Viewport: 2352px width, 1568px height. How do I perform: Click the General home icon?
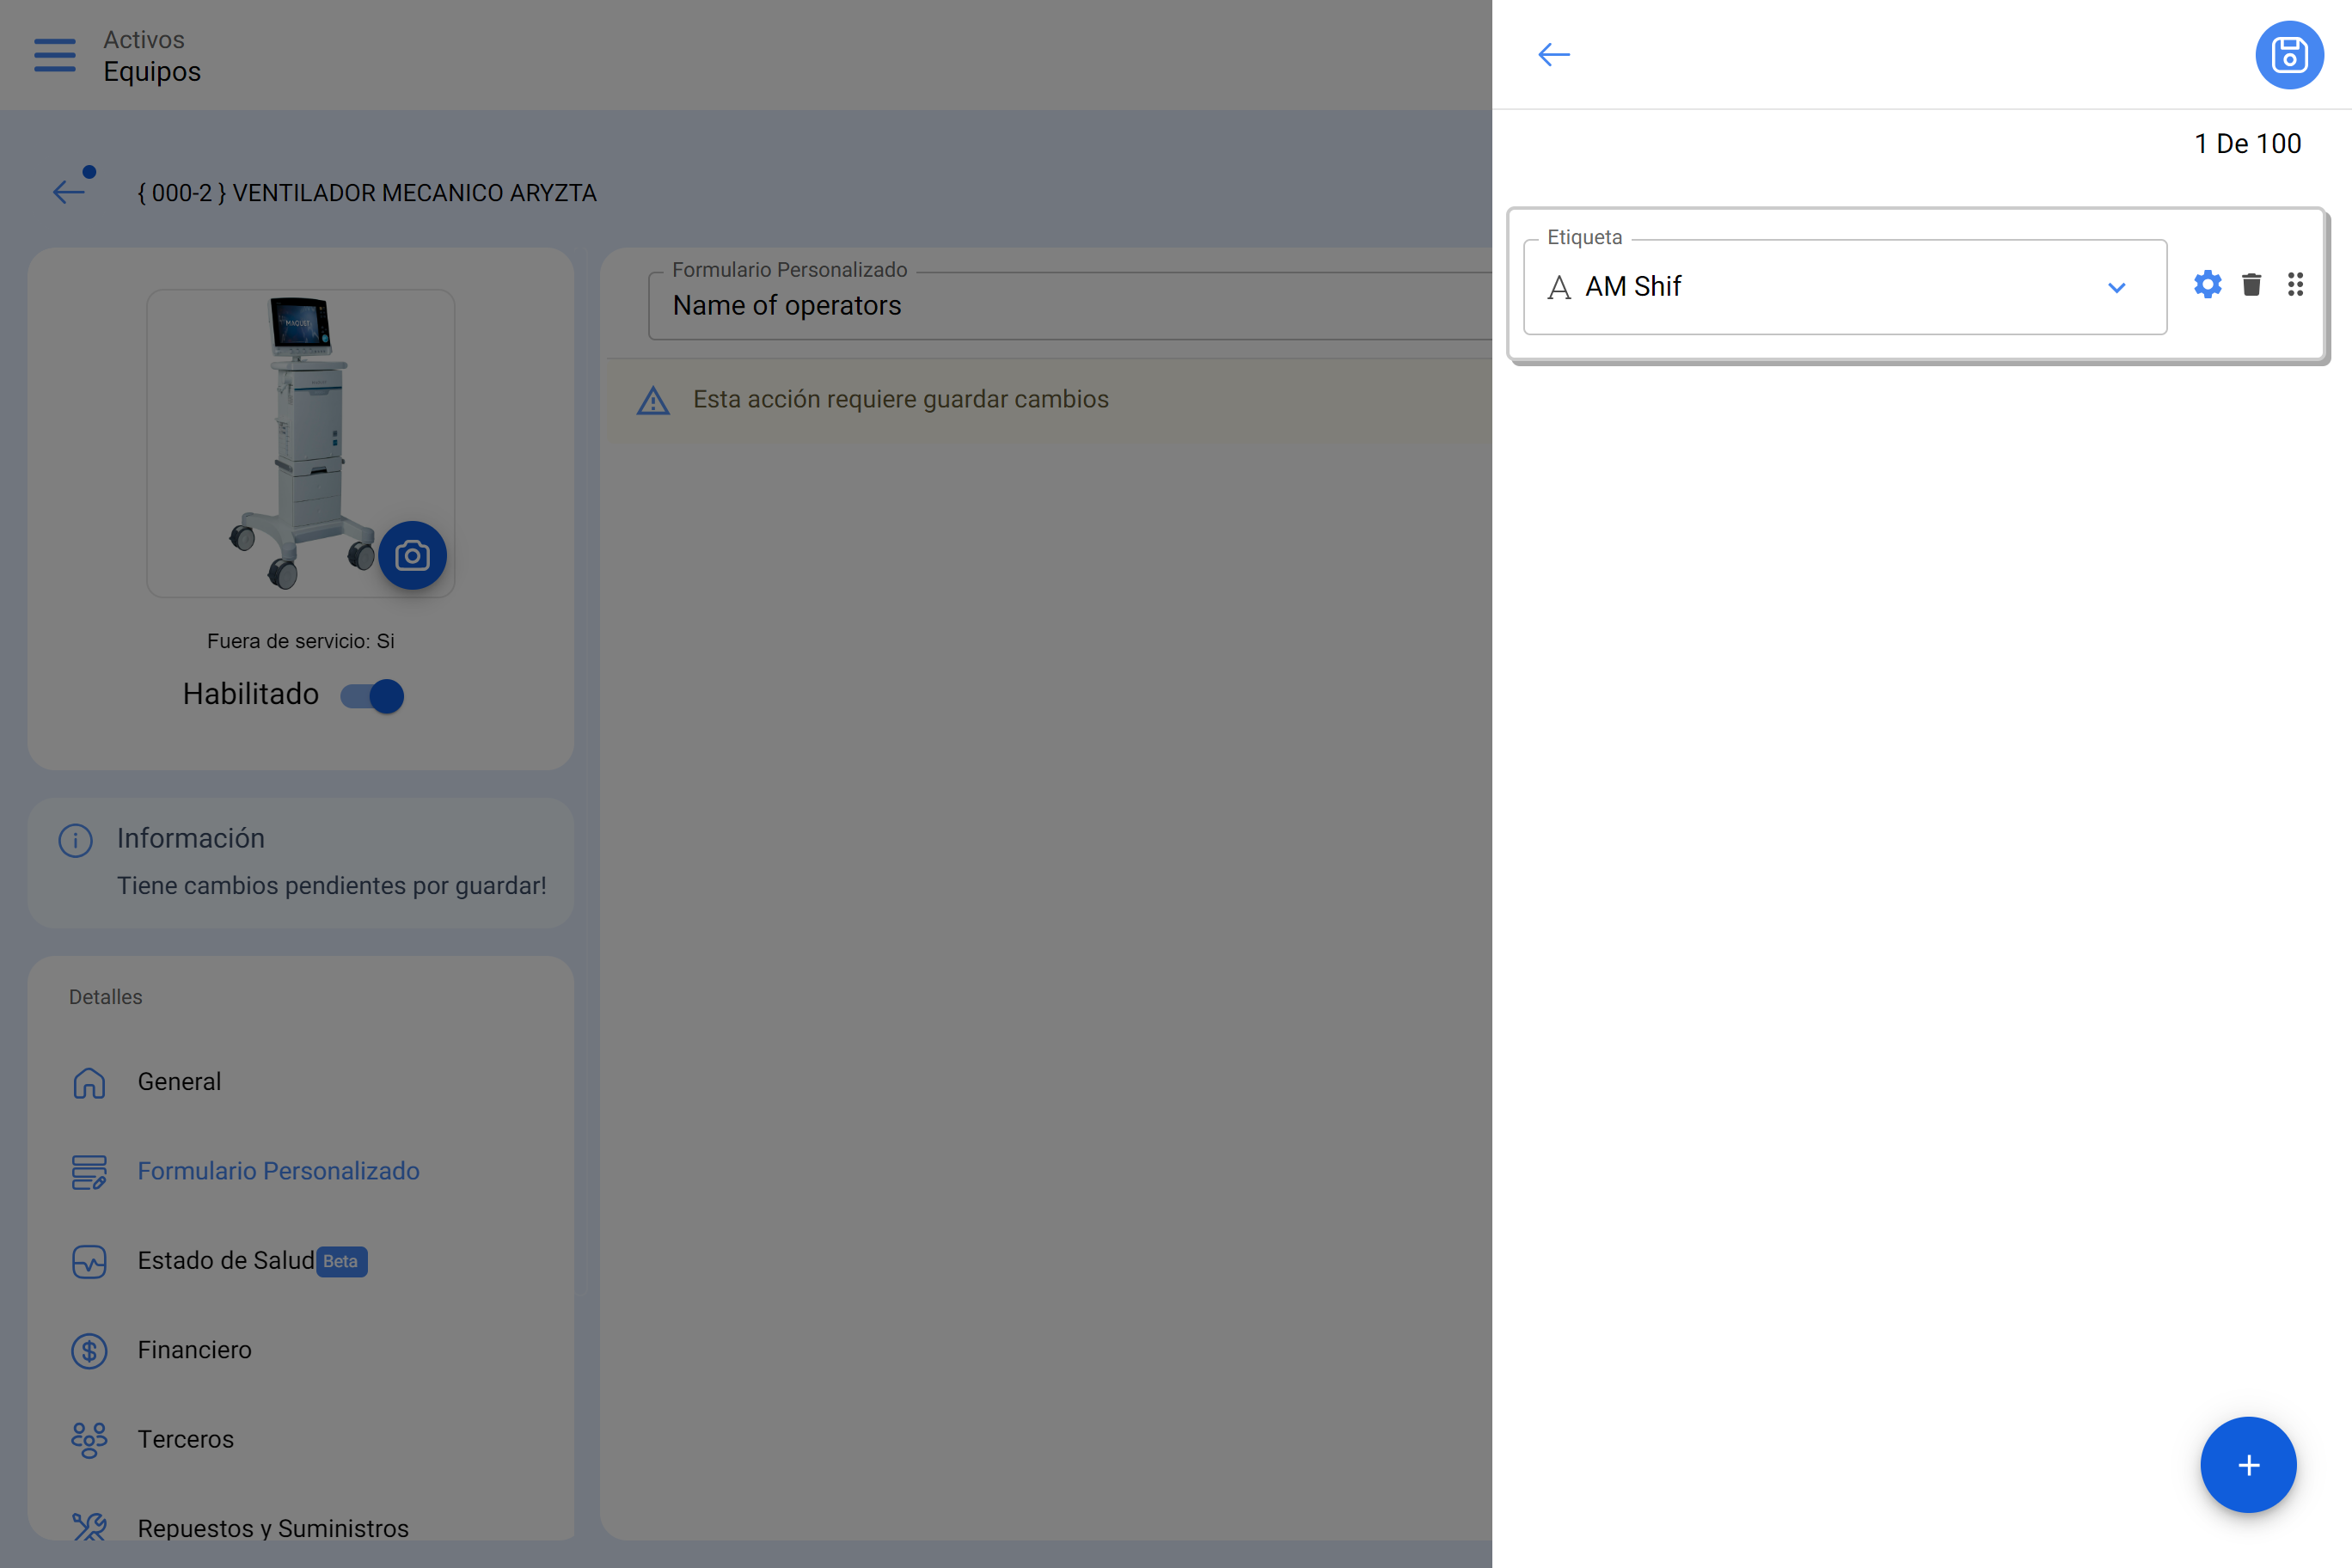click(x=89, y=1082)
